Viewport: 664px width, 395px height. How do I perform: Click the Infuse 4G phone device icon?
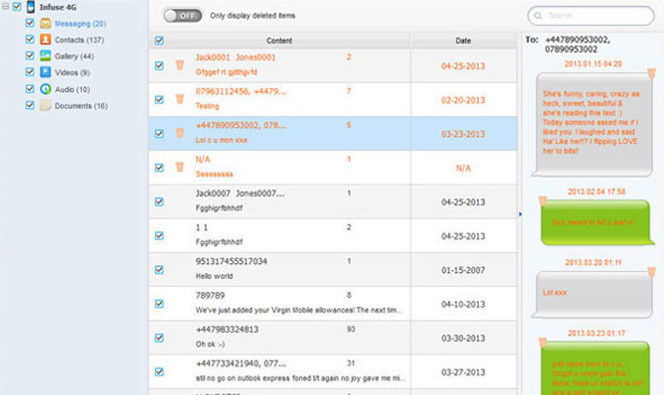[30, 7]
